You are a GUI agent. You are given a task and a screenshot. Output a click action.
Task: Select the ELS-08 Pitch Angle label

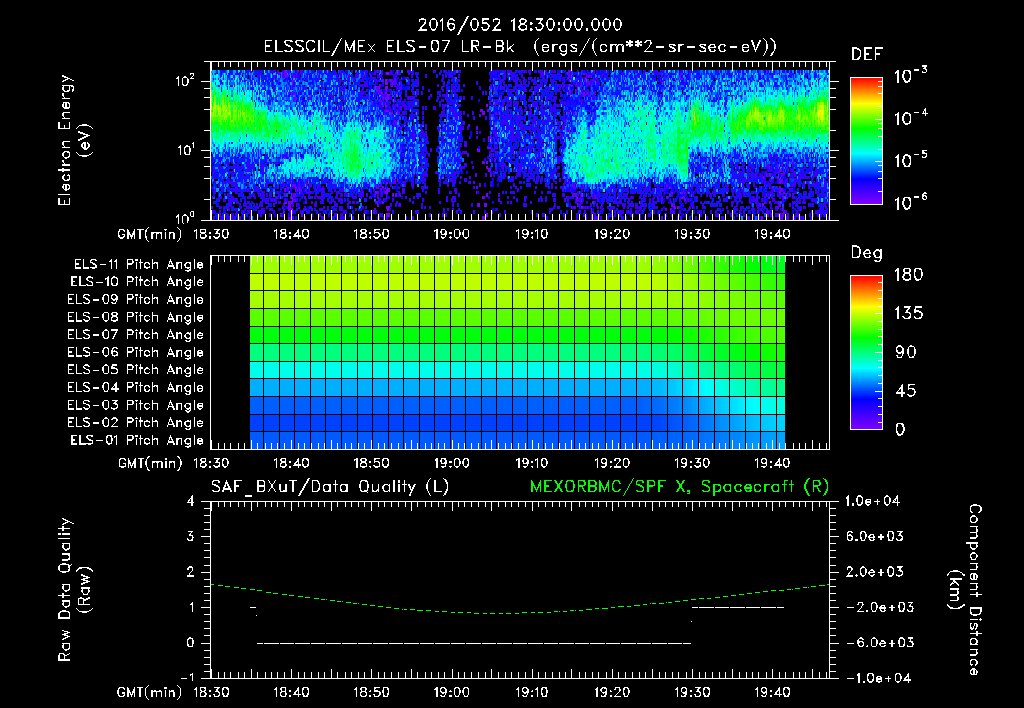coord(136,317)
